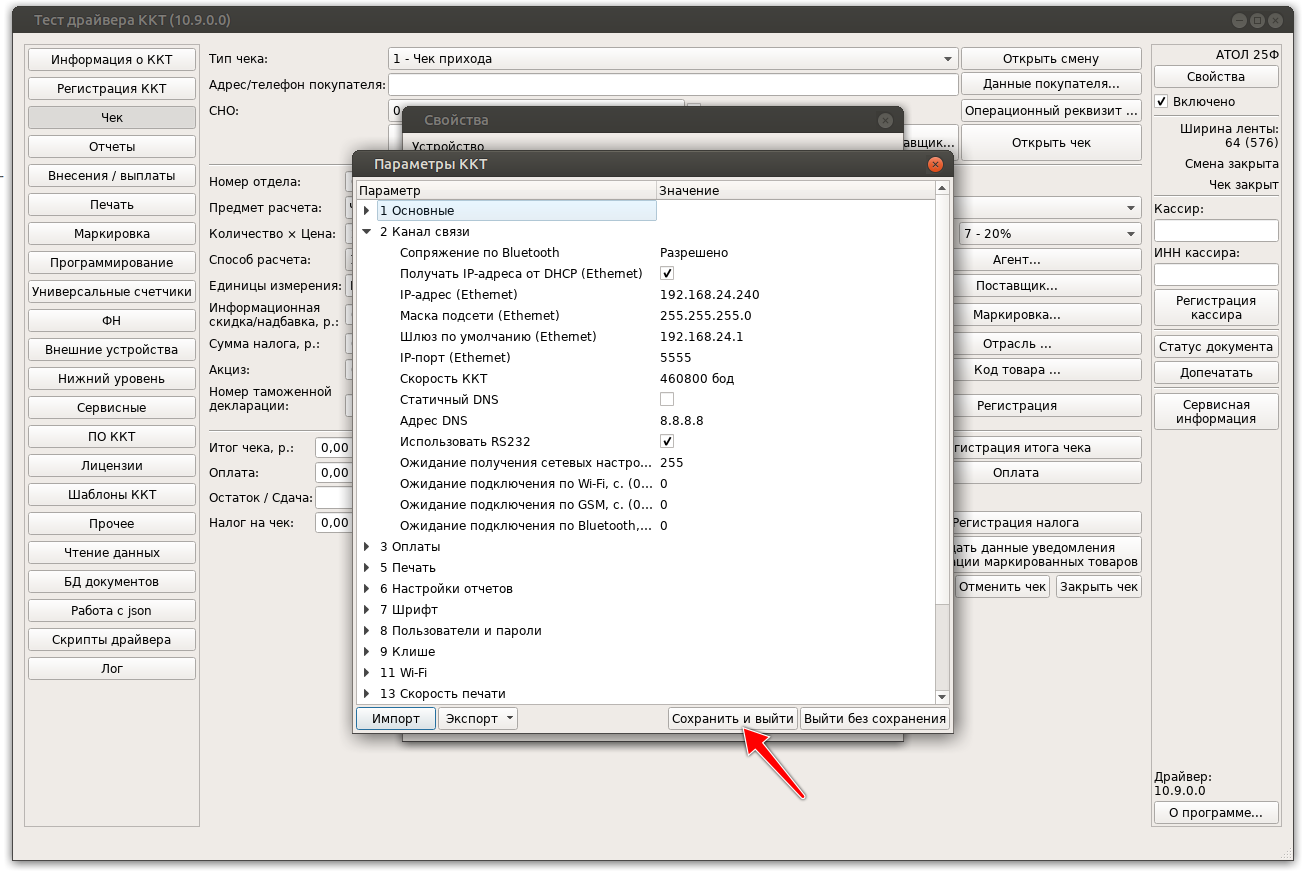Open 'Свойства' in right panel
Screen dimensions: 1302x871
[1216, 77]
